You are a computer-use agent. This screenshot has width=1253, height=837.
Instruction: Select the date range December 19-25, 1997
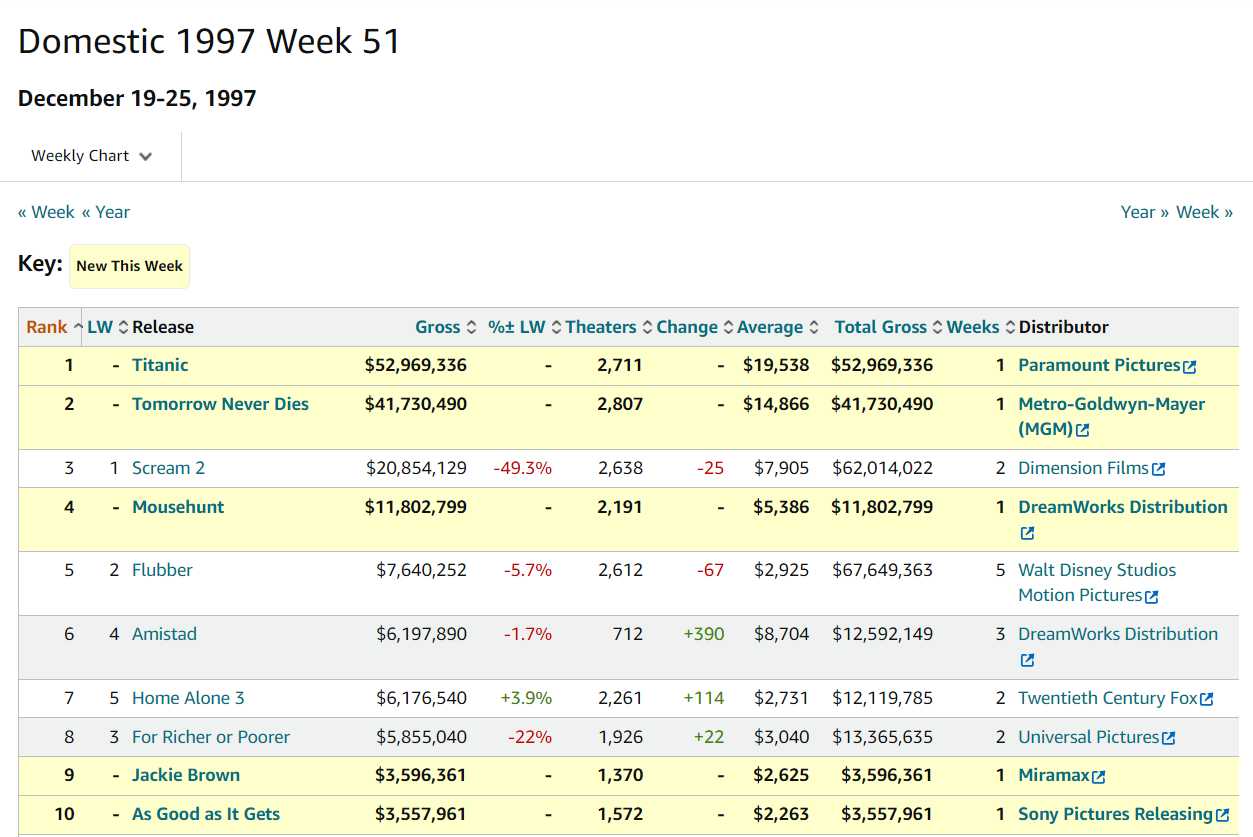137,98
